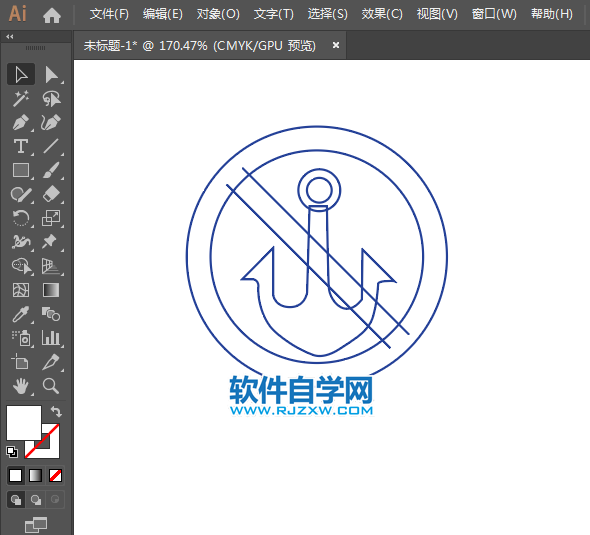Image resolution: width=590 pixels, height=535 pixels.
Task: Open the 效果(C) menu
Action: pyautogui.click(x=382, y=14)
